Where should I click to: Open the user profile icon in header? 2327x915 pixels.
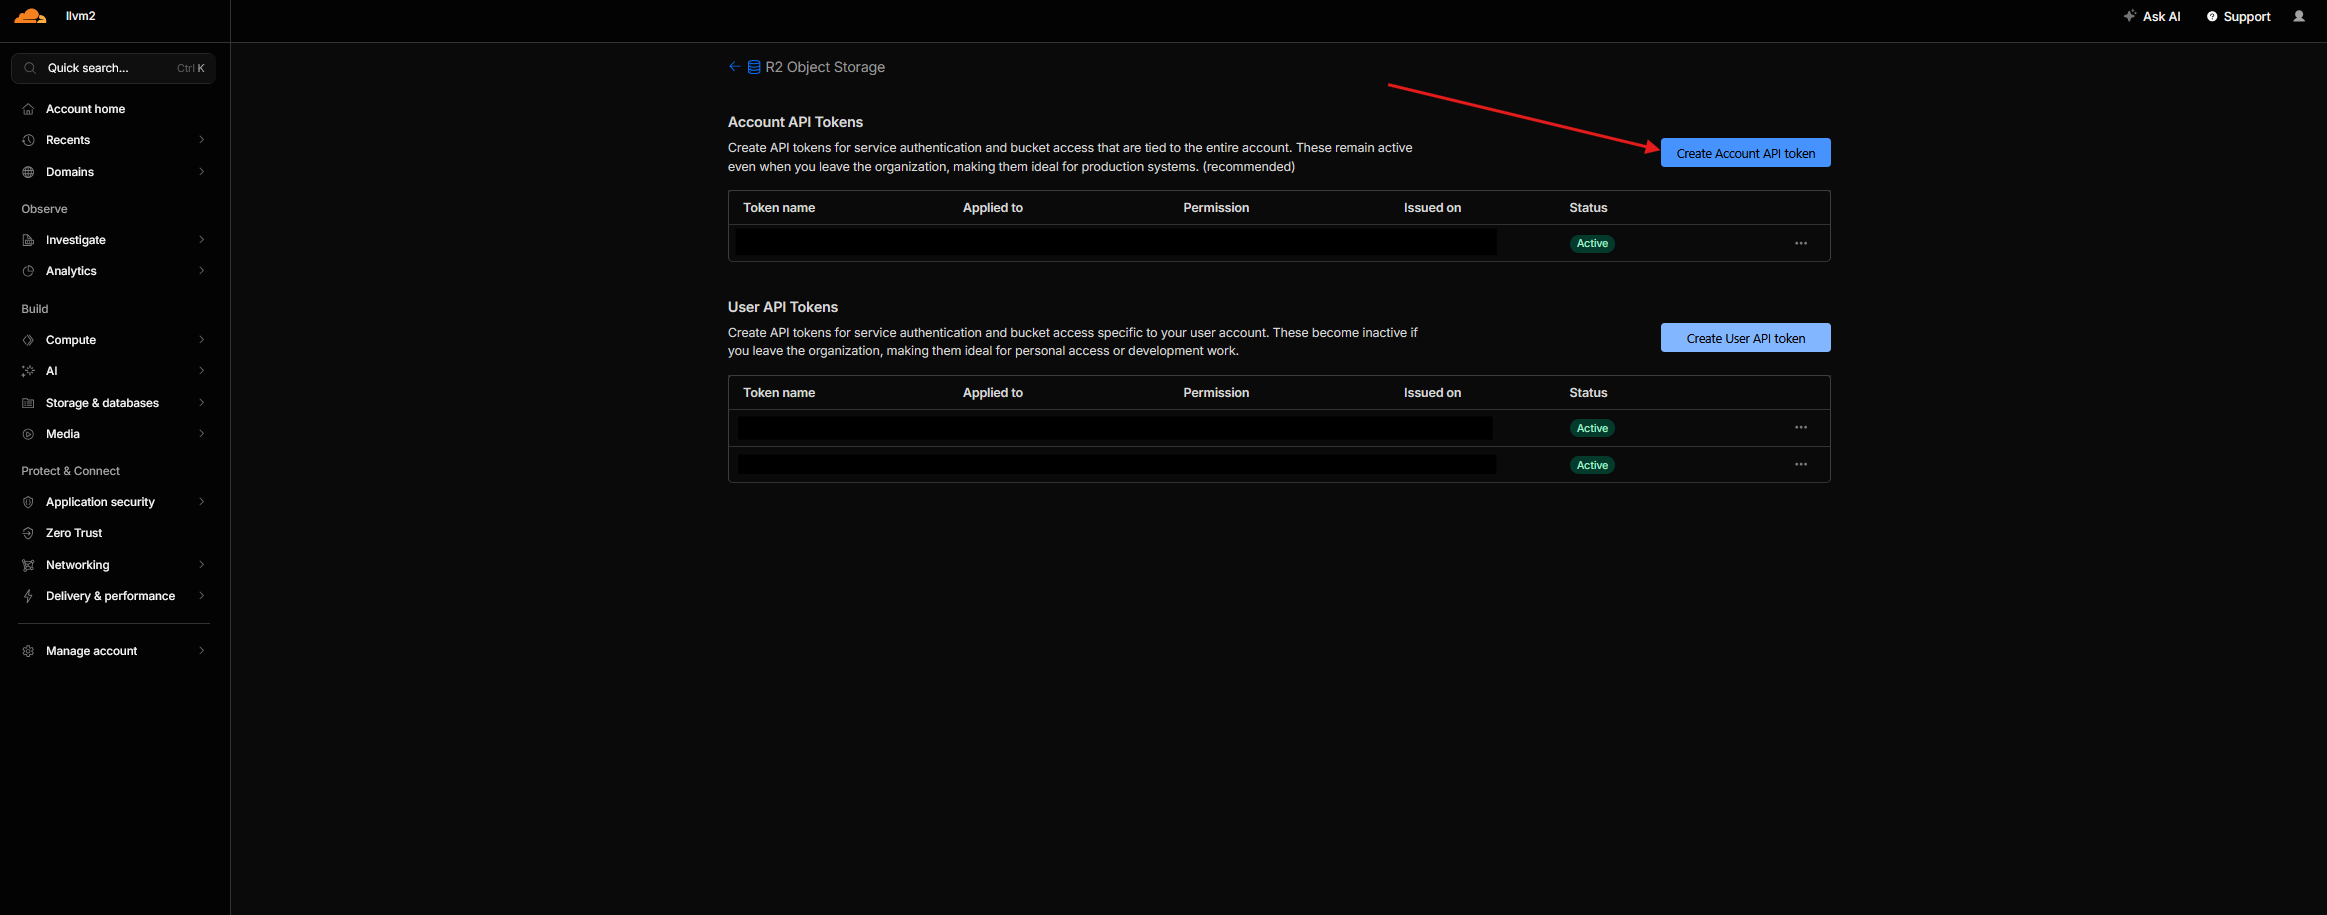2299,16
